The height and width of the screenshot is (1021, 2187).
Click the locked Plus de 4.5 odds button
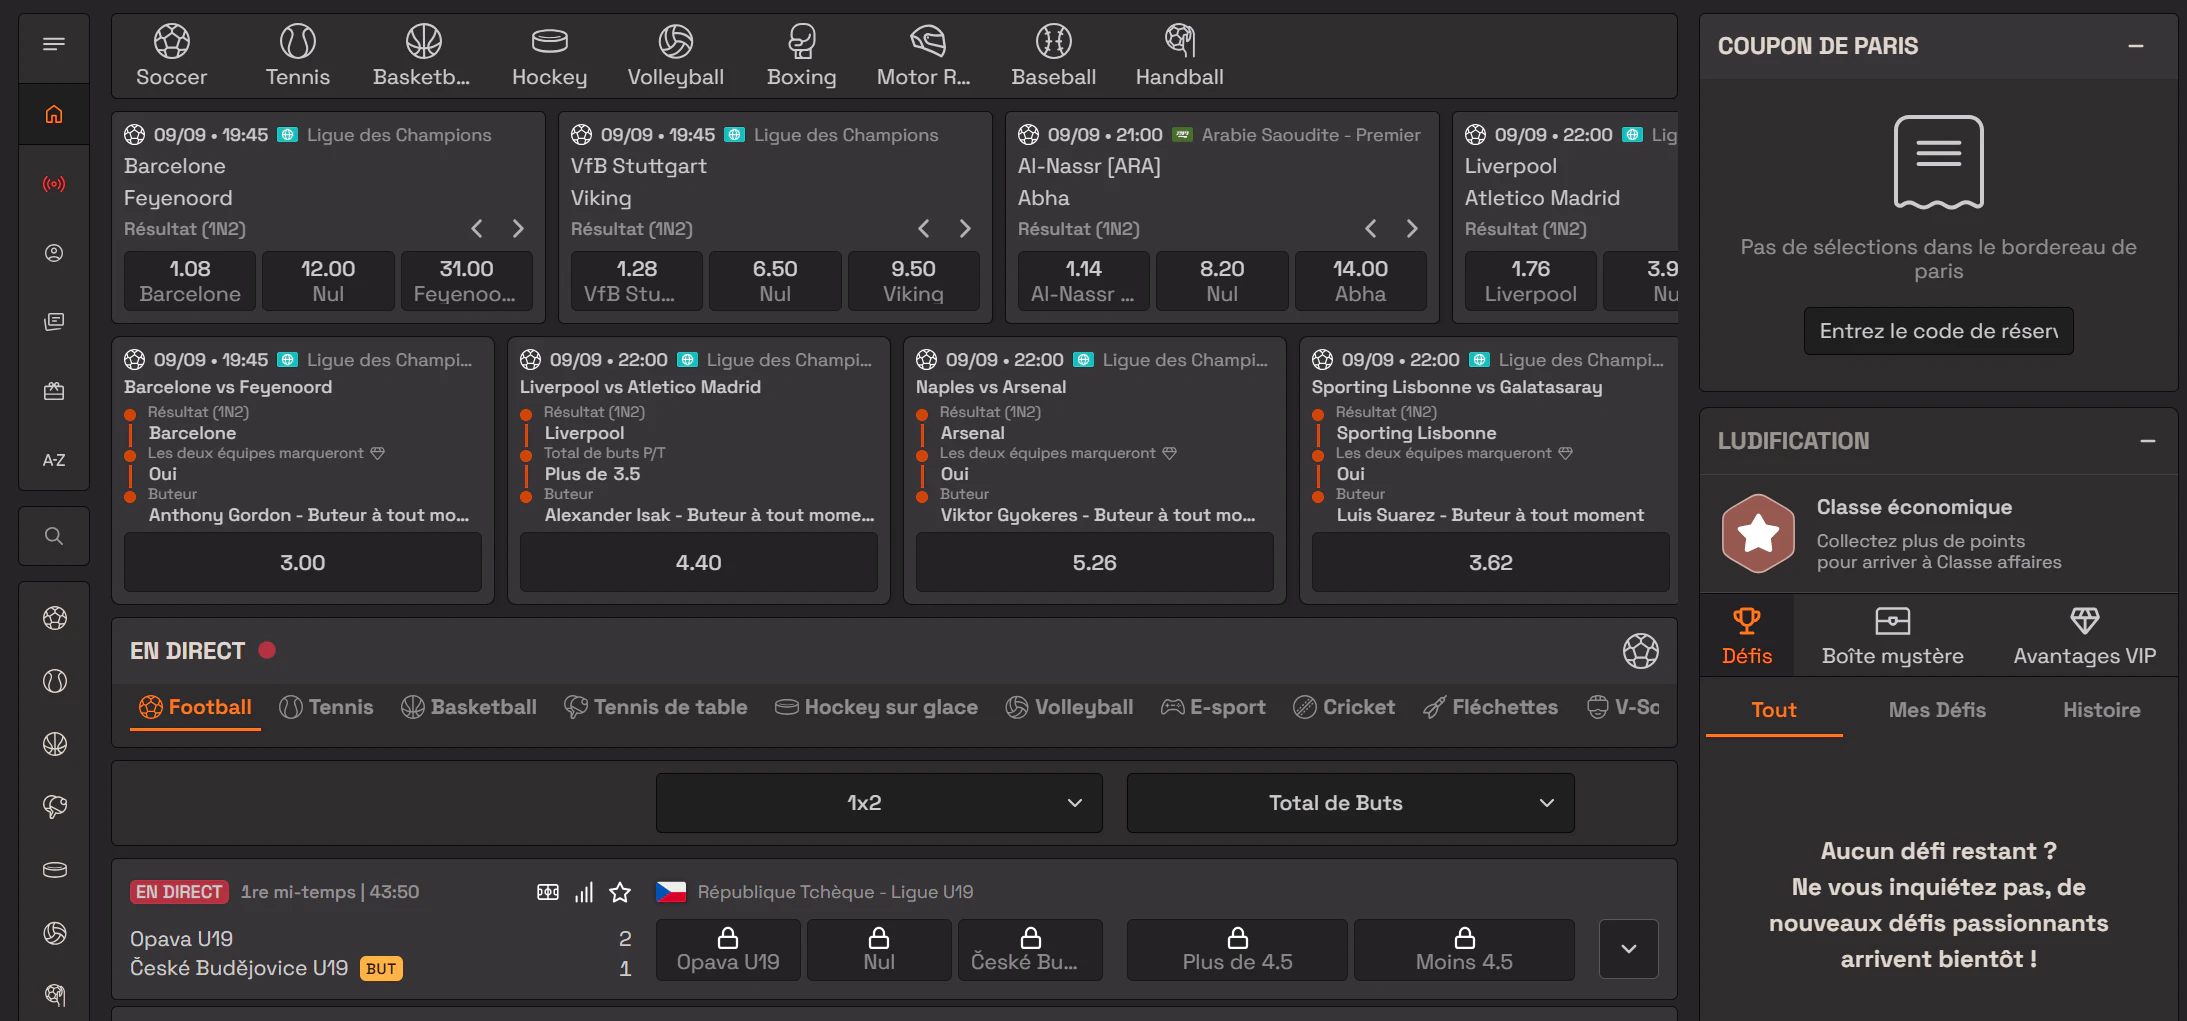click(x=1238, y=949)
